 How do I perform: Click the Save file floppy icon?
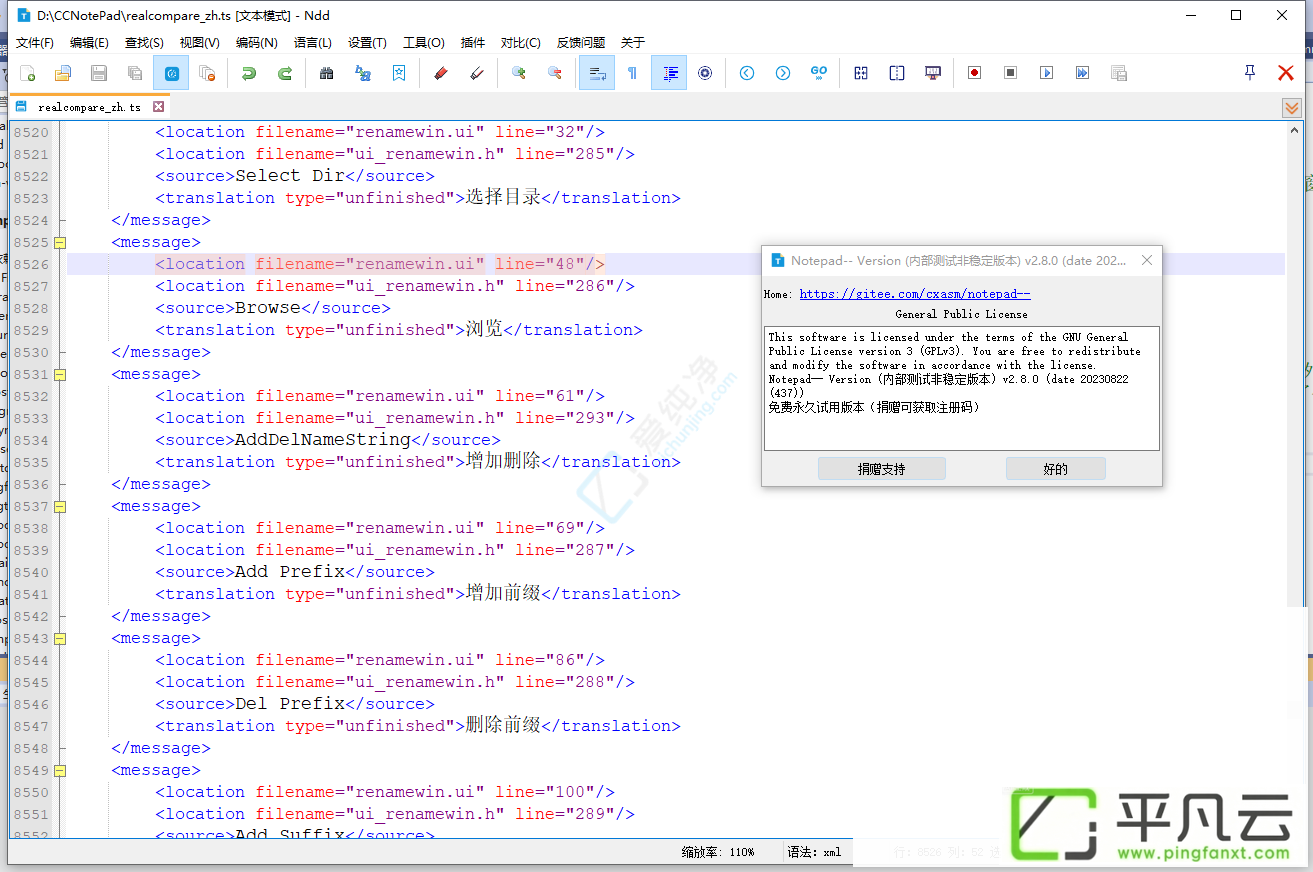click(x=99, y=73)
